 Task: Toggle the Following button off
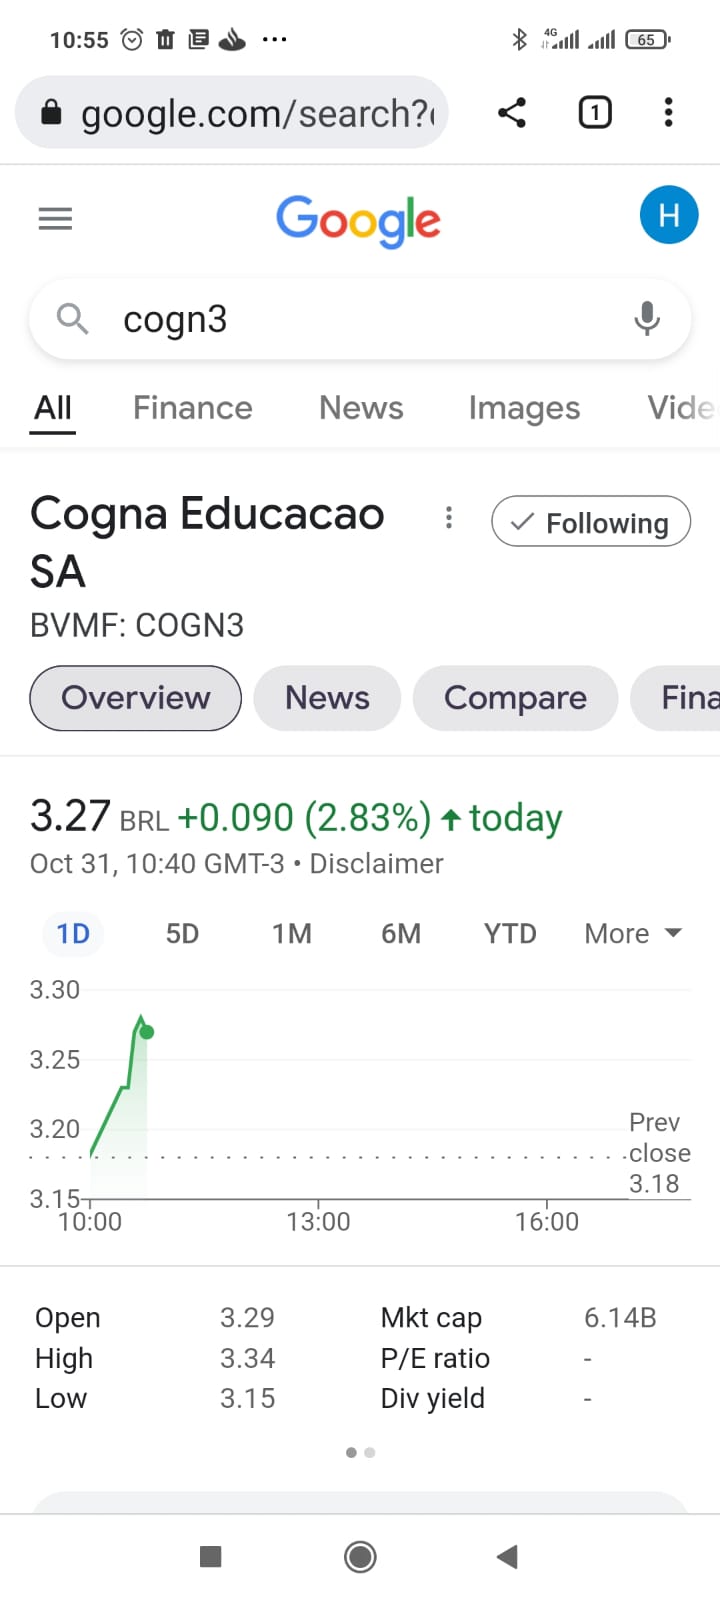pyautogui.click(x=590, y=522)
